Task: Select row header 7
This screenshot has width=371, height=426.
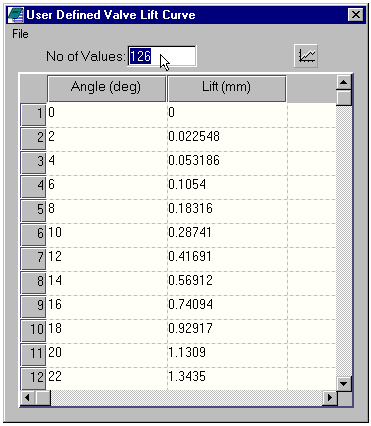Action: click(x=33, y=258)
